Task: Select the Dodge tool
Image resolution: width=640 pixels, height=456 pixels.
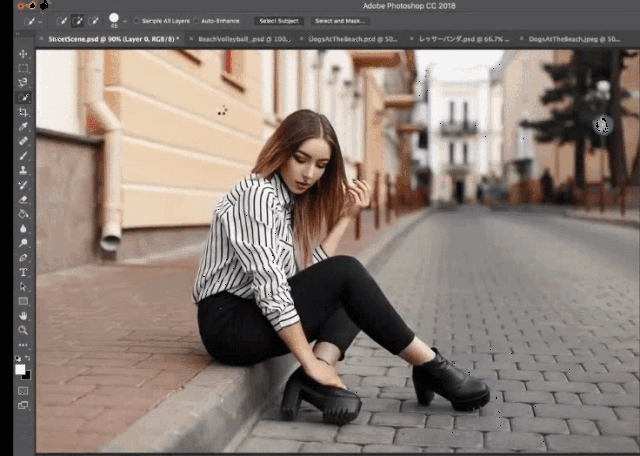Action: coord(23,243)
